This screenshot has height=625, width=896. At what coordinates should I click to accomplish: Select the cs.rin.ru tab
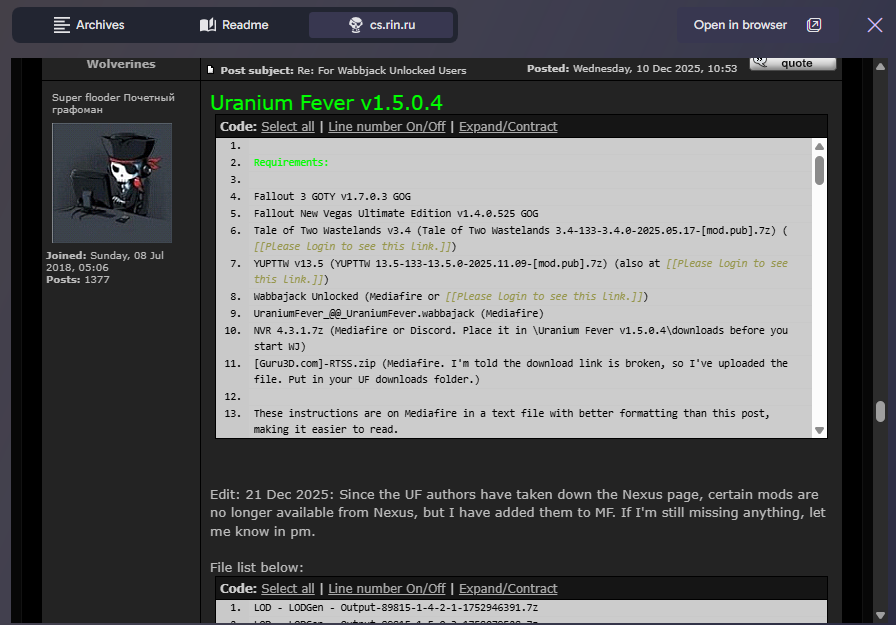[x=381, y=25]
